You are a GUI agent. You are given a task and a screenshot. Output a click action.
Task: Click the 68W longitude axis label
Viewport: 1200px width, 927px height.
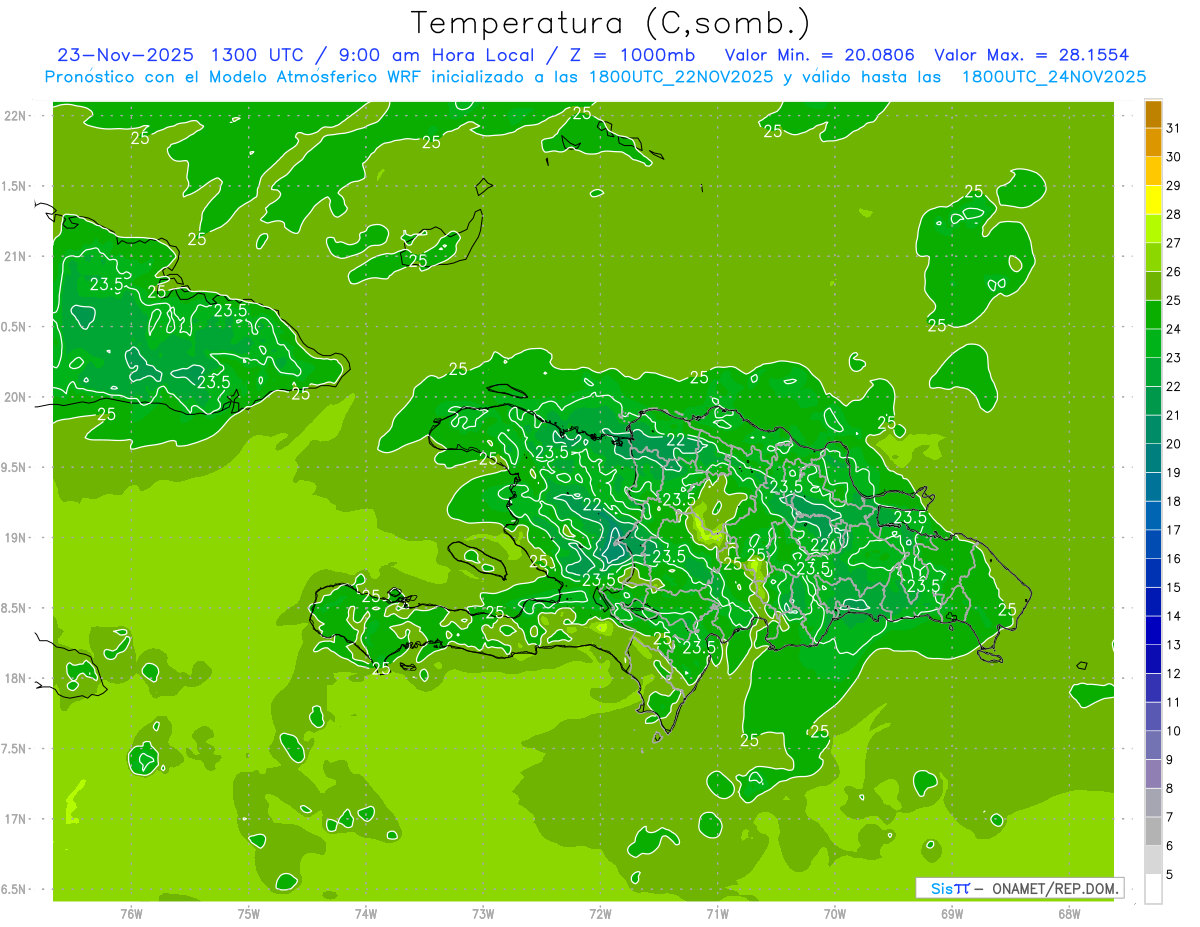pos(1069,914)
